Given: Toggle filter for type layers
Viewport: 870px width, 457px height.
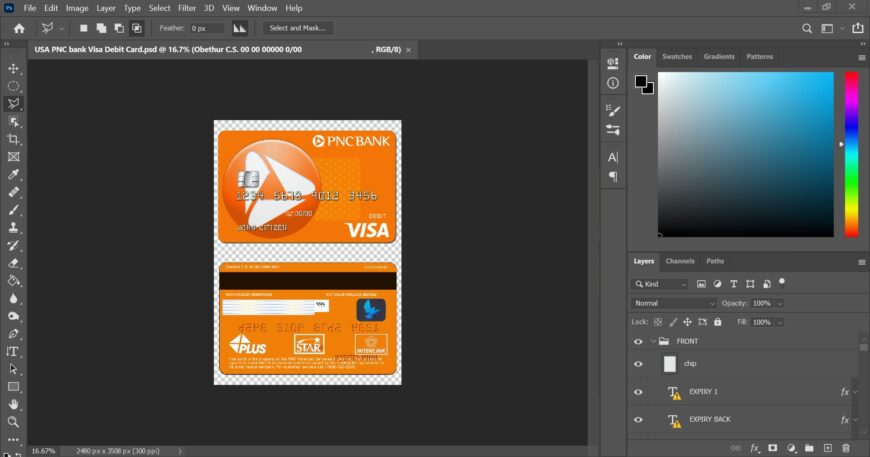Looking at the screenshot, I should click(734, 284).
